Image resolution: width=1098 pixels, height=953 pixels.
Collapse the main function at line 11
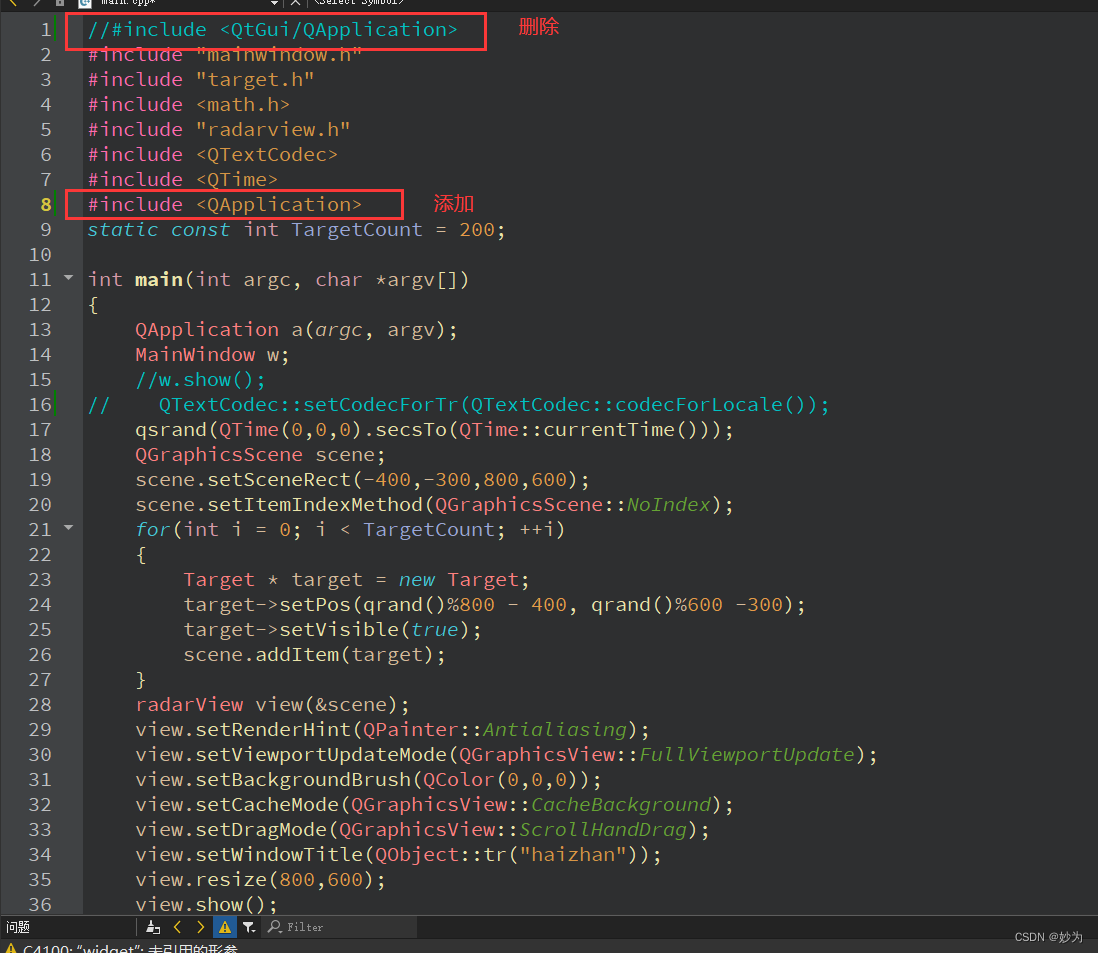pos(67,279)
